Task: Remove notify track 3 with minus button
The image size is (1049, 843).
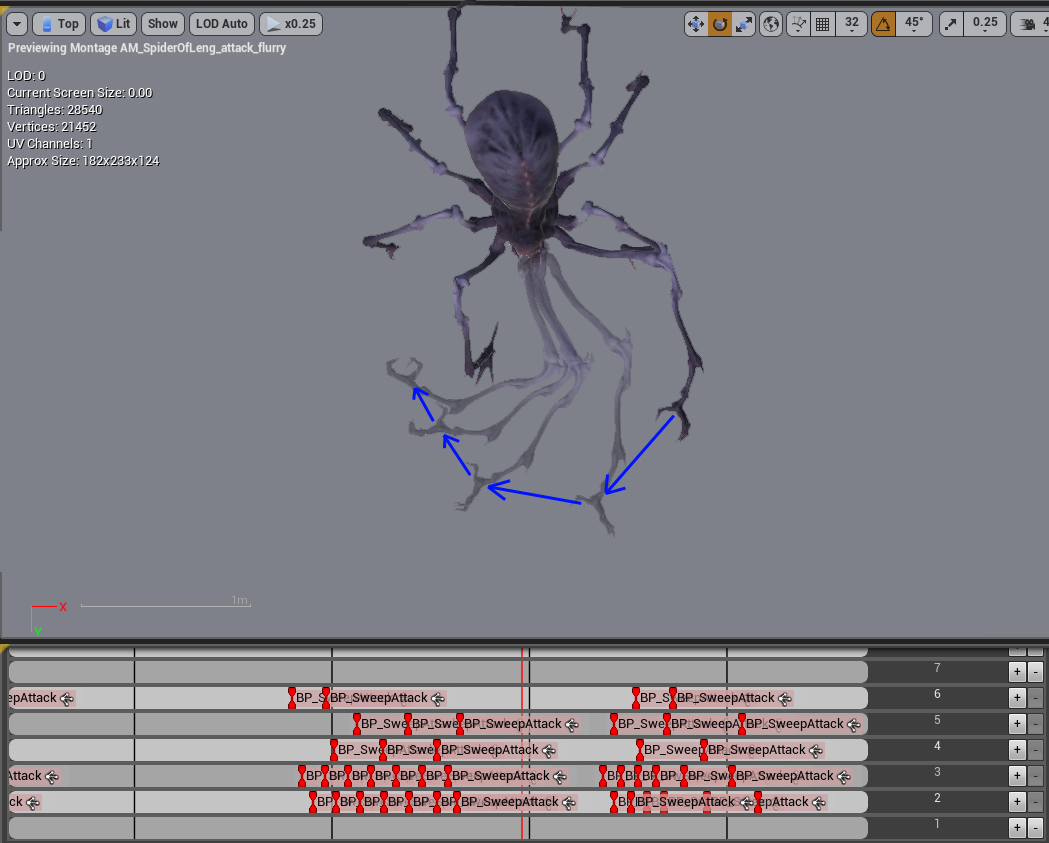Action: (x=1036, y=776)
